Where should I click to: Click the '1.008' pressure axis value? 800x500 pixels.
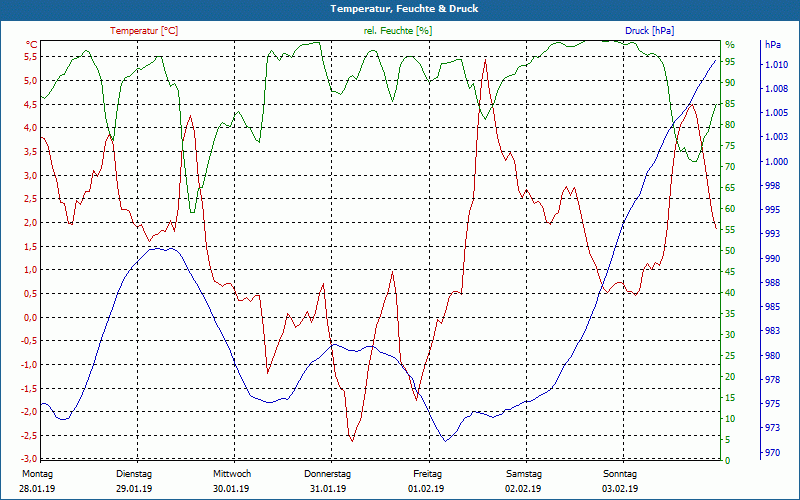(x=777, y=89)
